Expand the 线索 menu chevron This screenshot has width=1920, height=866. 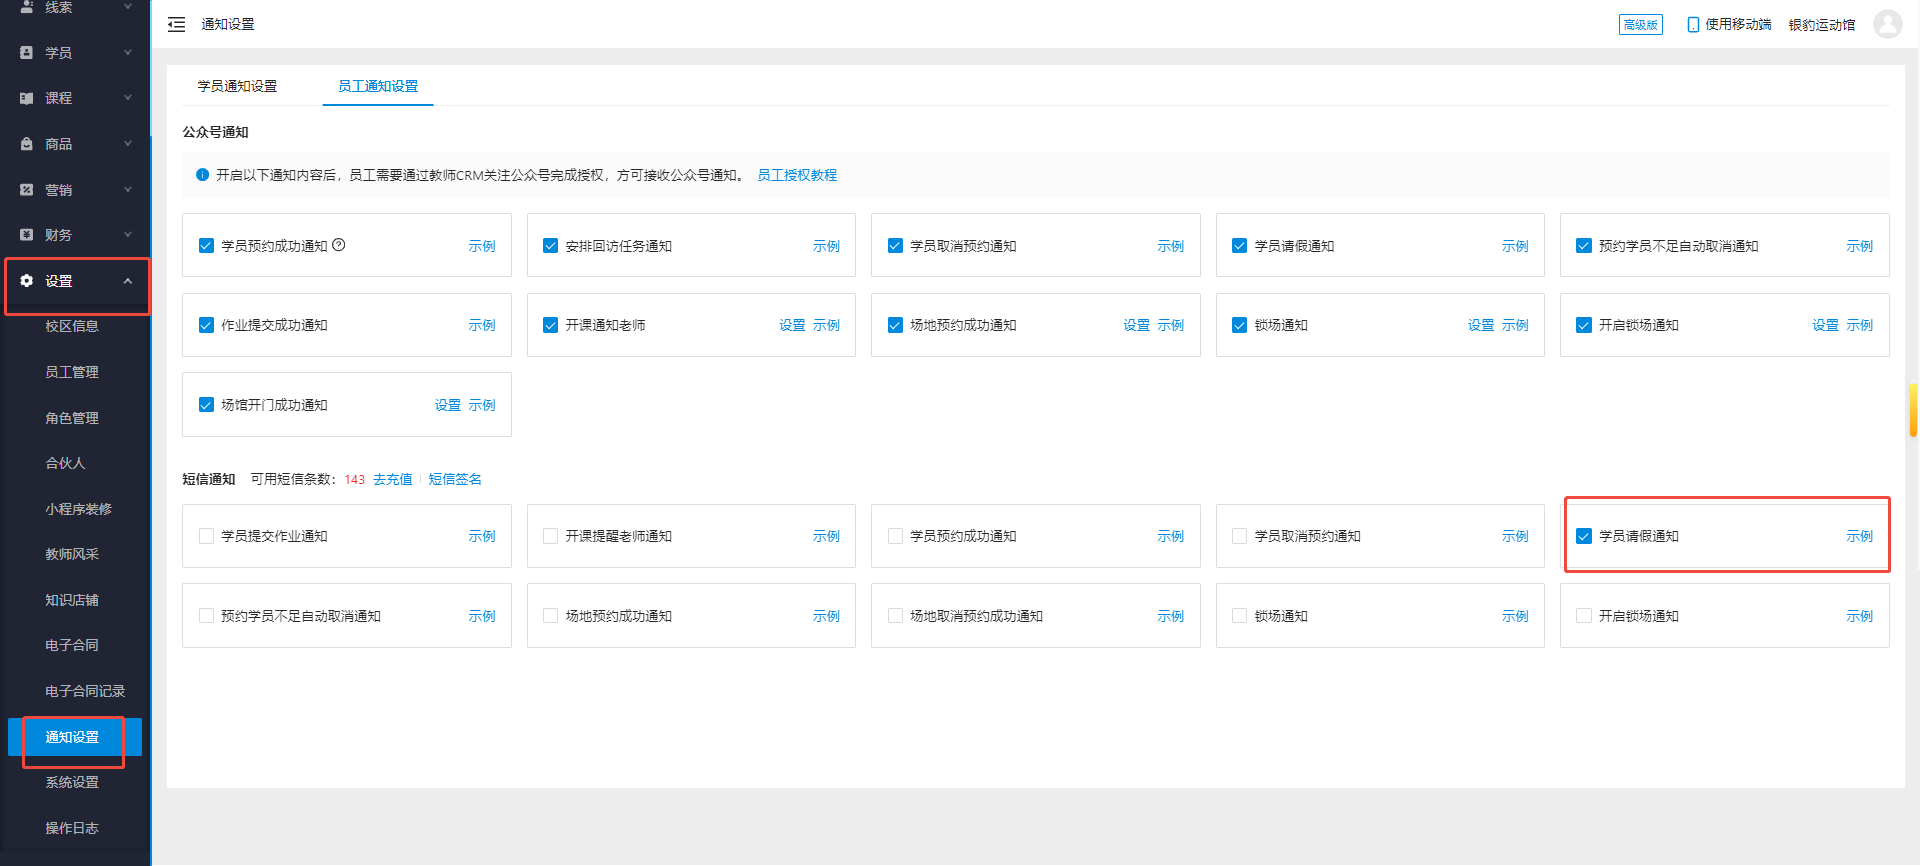click(x=128, y=6)
